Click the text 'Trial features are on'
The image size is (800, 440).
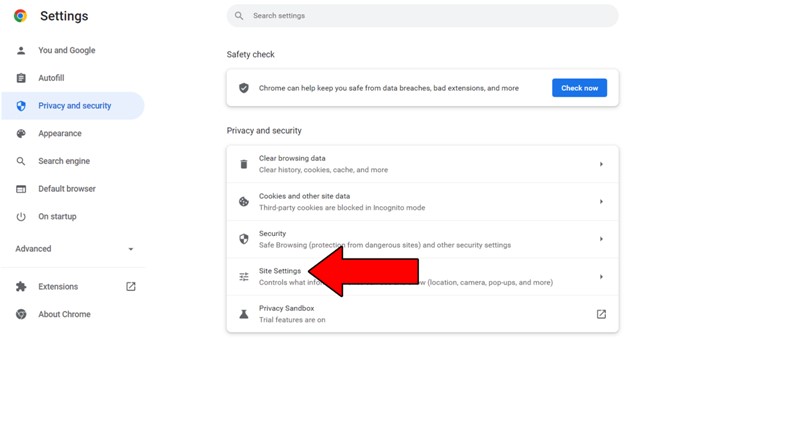click(292, 320)
